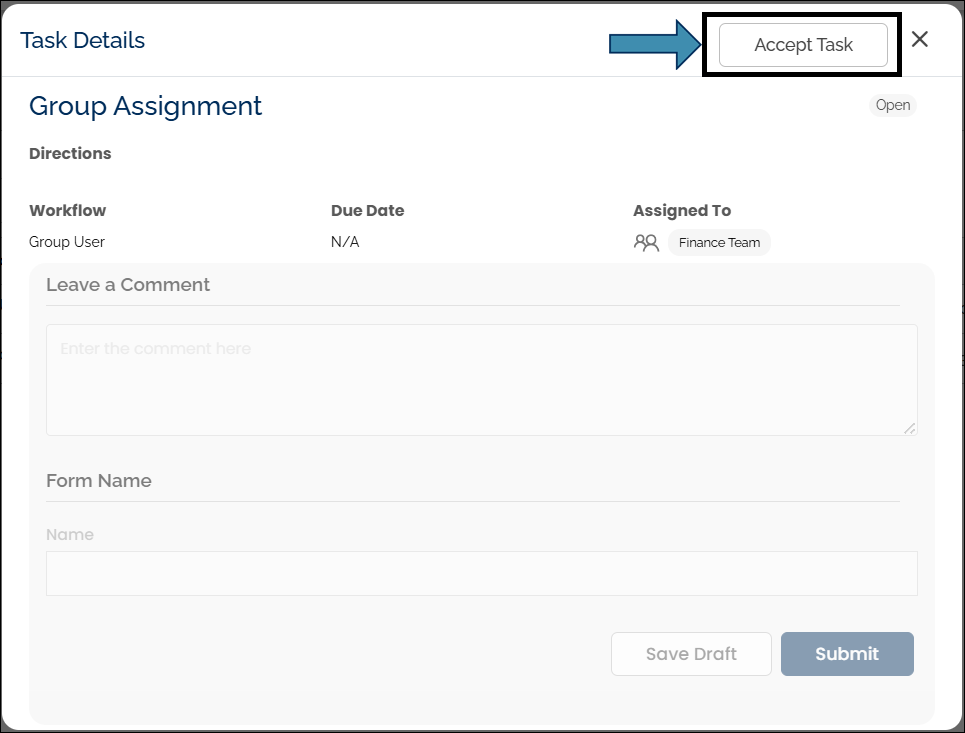Select the Finance Team chip
This screenshot has height=733, width=965.
719,242
